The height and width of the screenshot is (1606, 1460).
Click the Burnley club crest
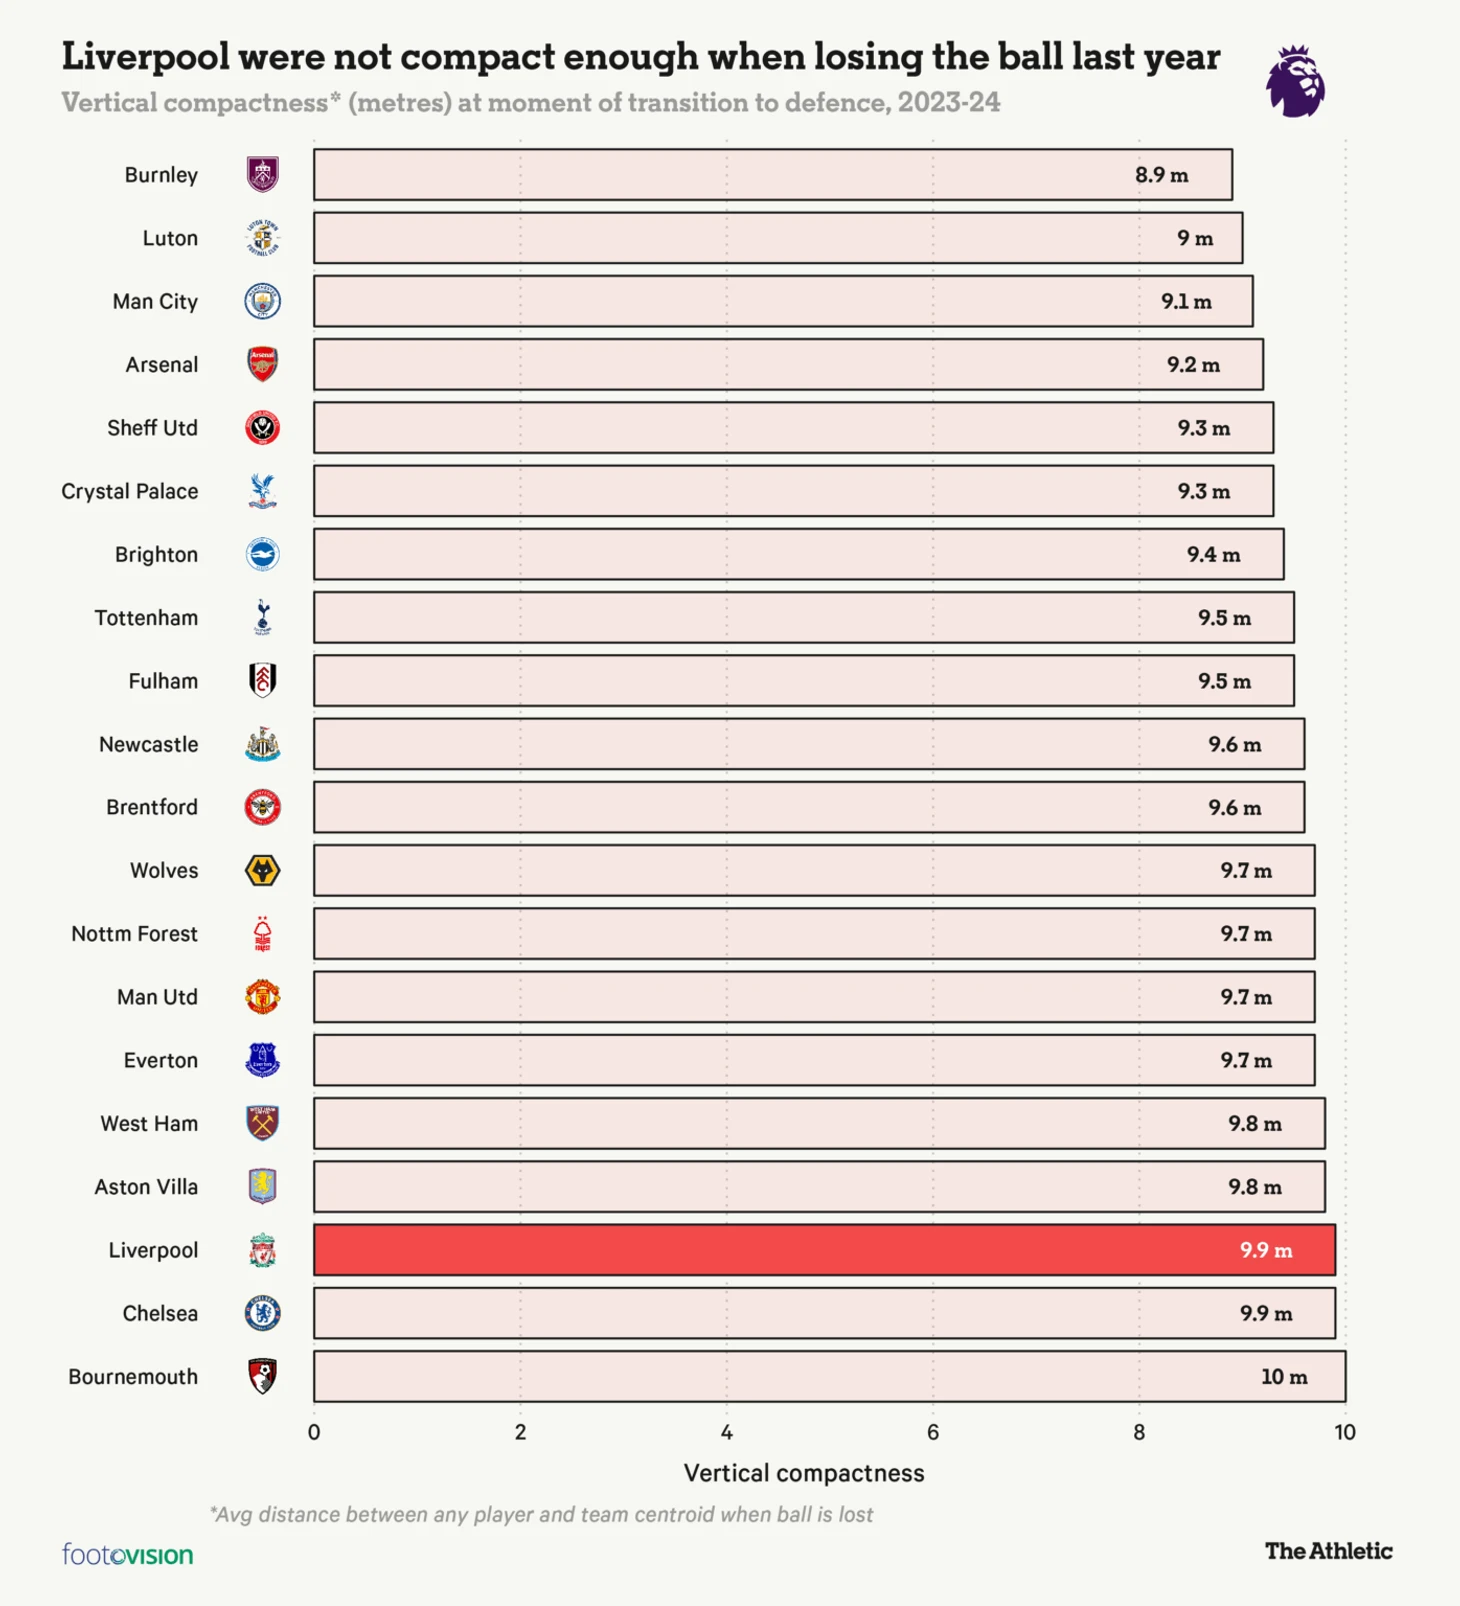pos(263,174)
